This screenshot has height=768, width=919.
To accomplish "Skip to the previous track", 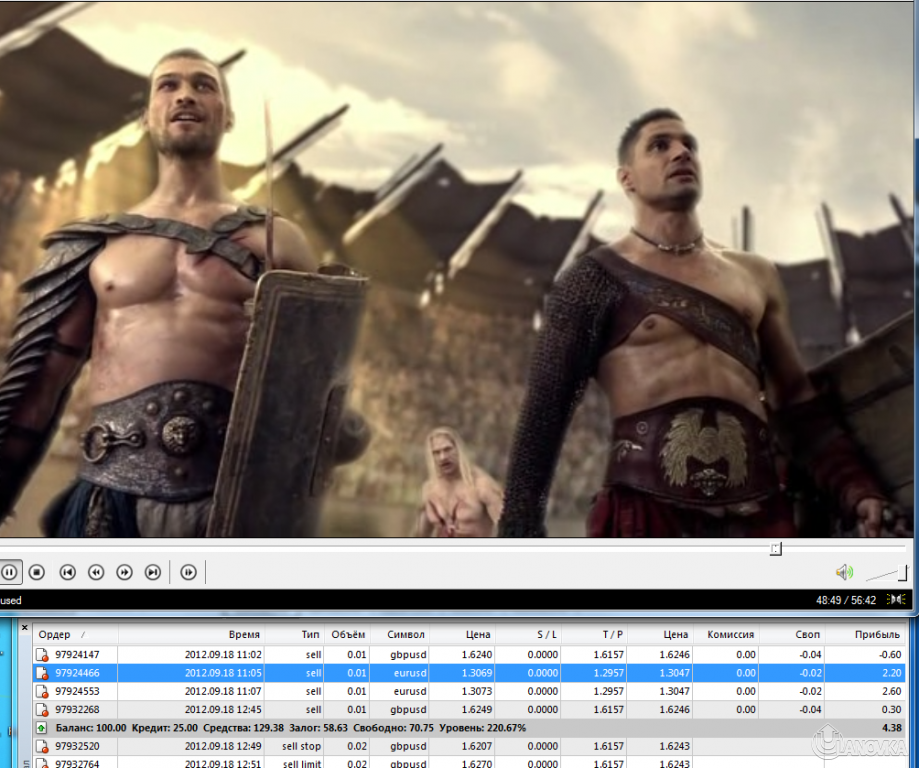I will pos(67,572).
